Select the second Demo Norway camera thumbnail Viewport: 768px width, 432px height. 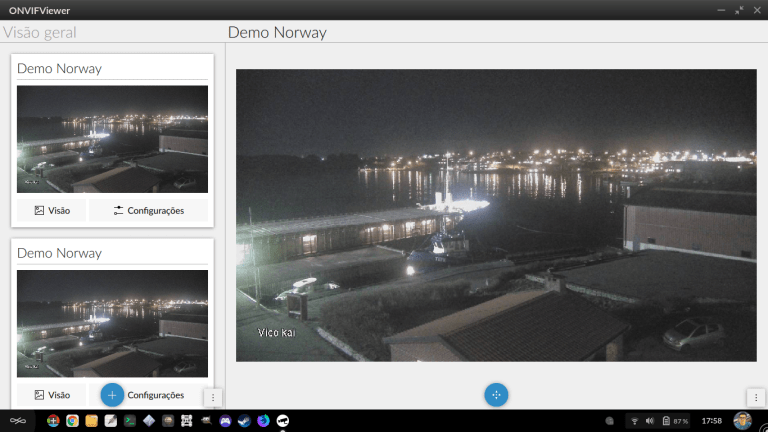tap(112, 323)
